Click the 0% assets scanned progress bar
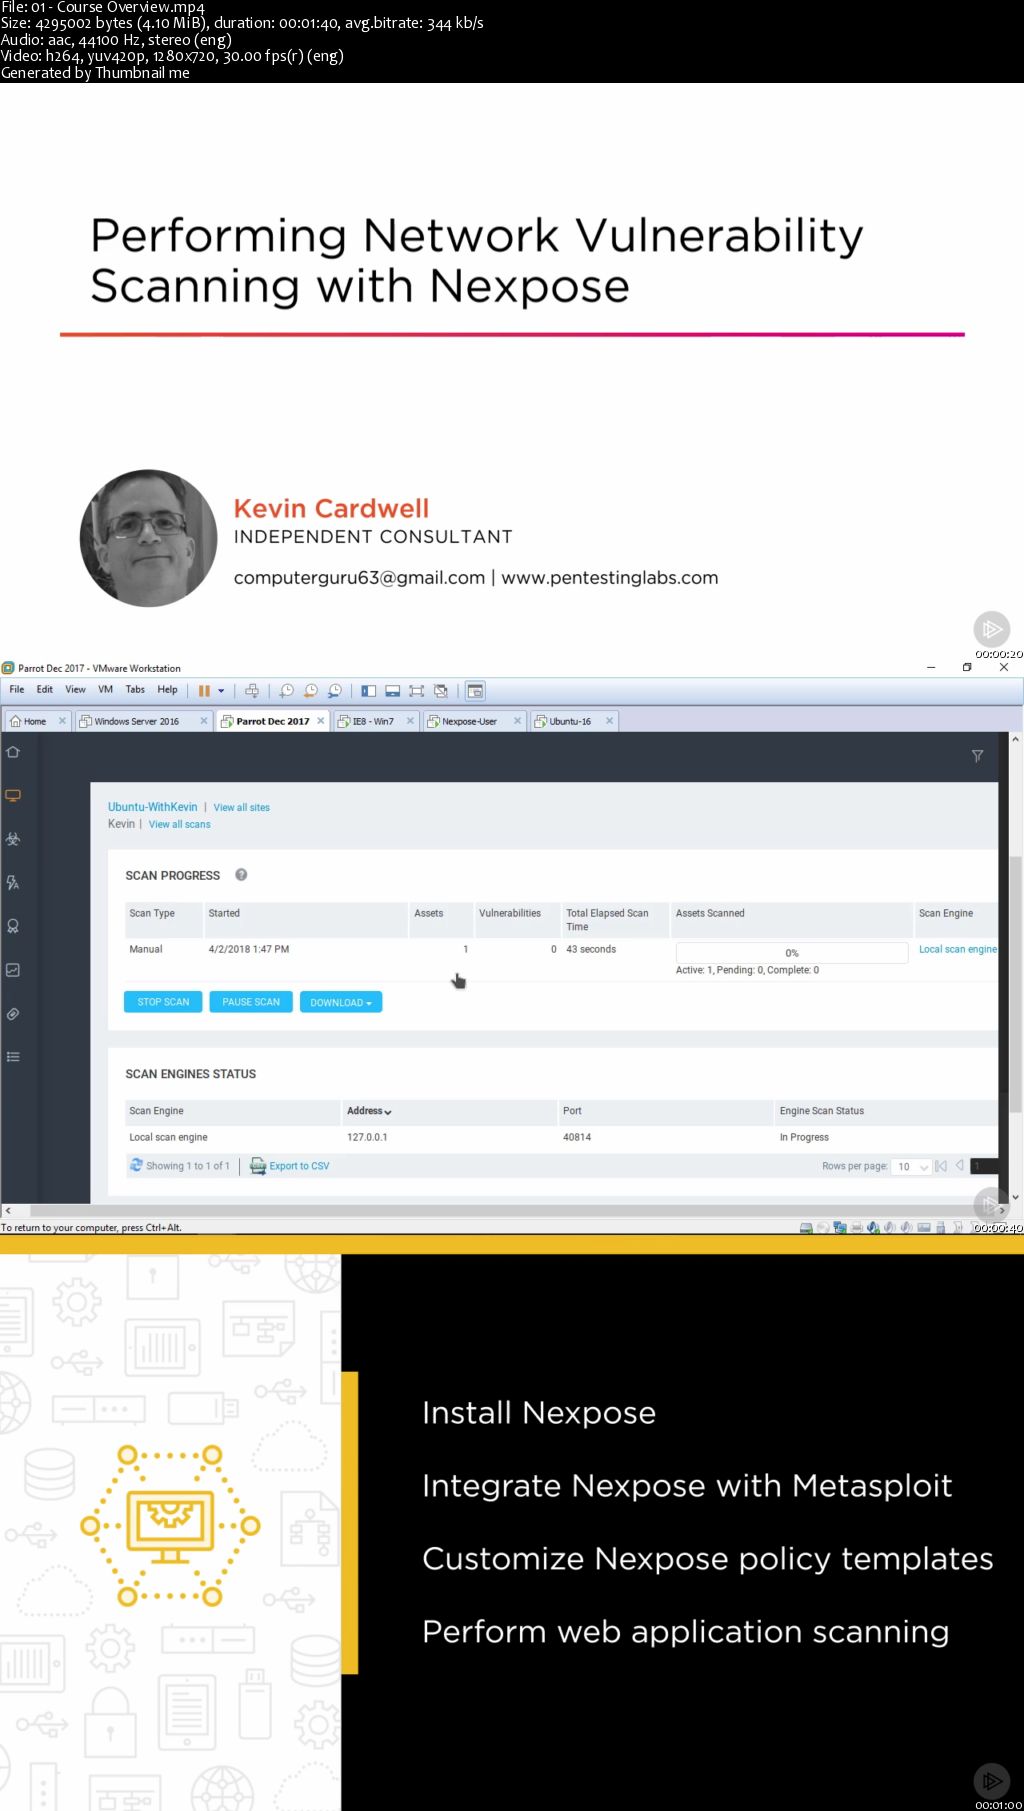1024x1811 pixels. pyautogui.click(x=792, y=953)
